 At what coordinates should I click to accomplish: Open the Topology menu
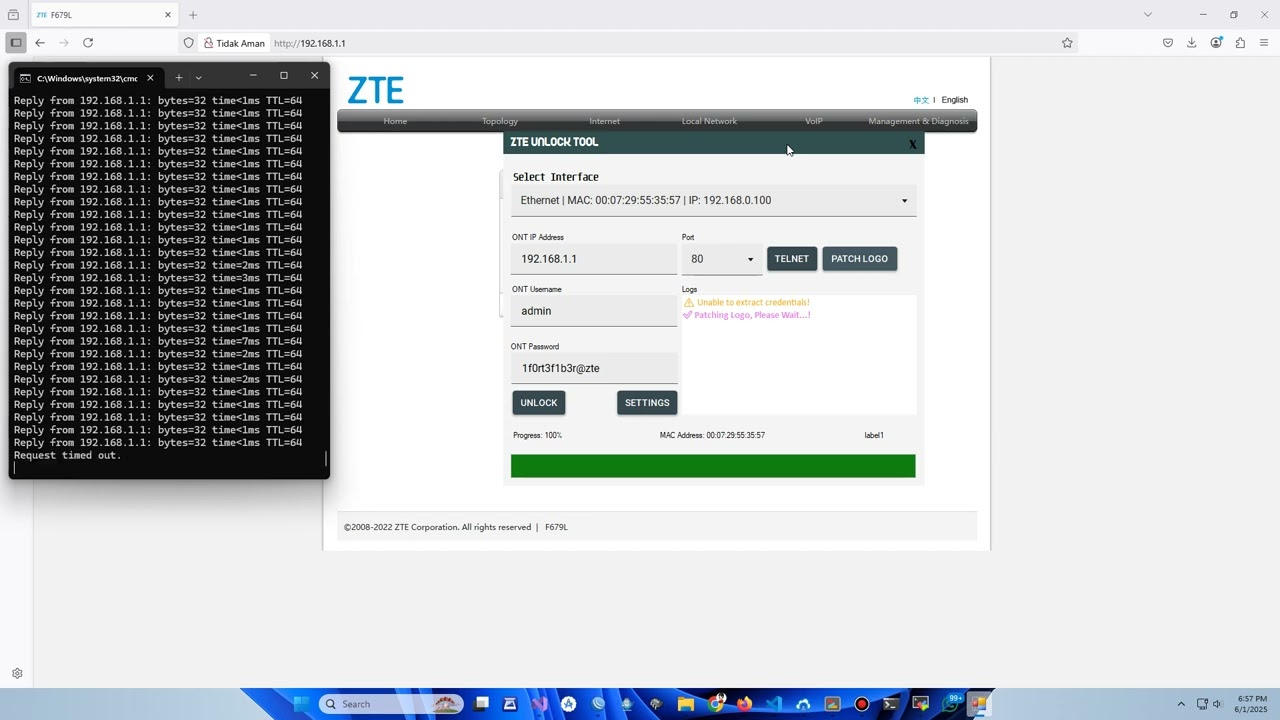pos(500,121)
